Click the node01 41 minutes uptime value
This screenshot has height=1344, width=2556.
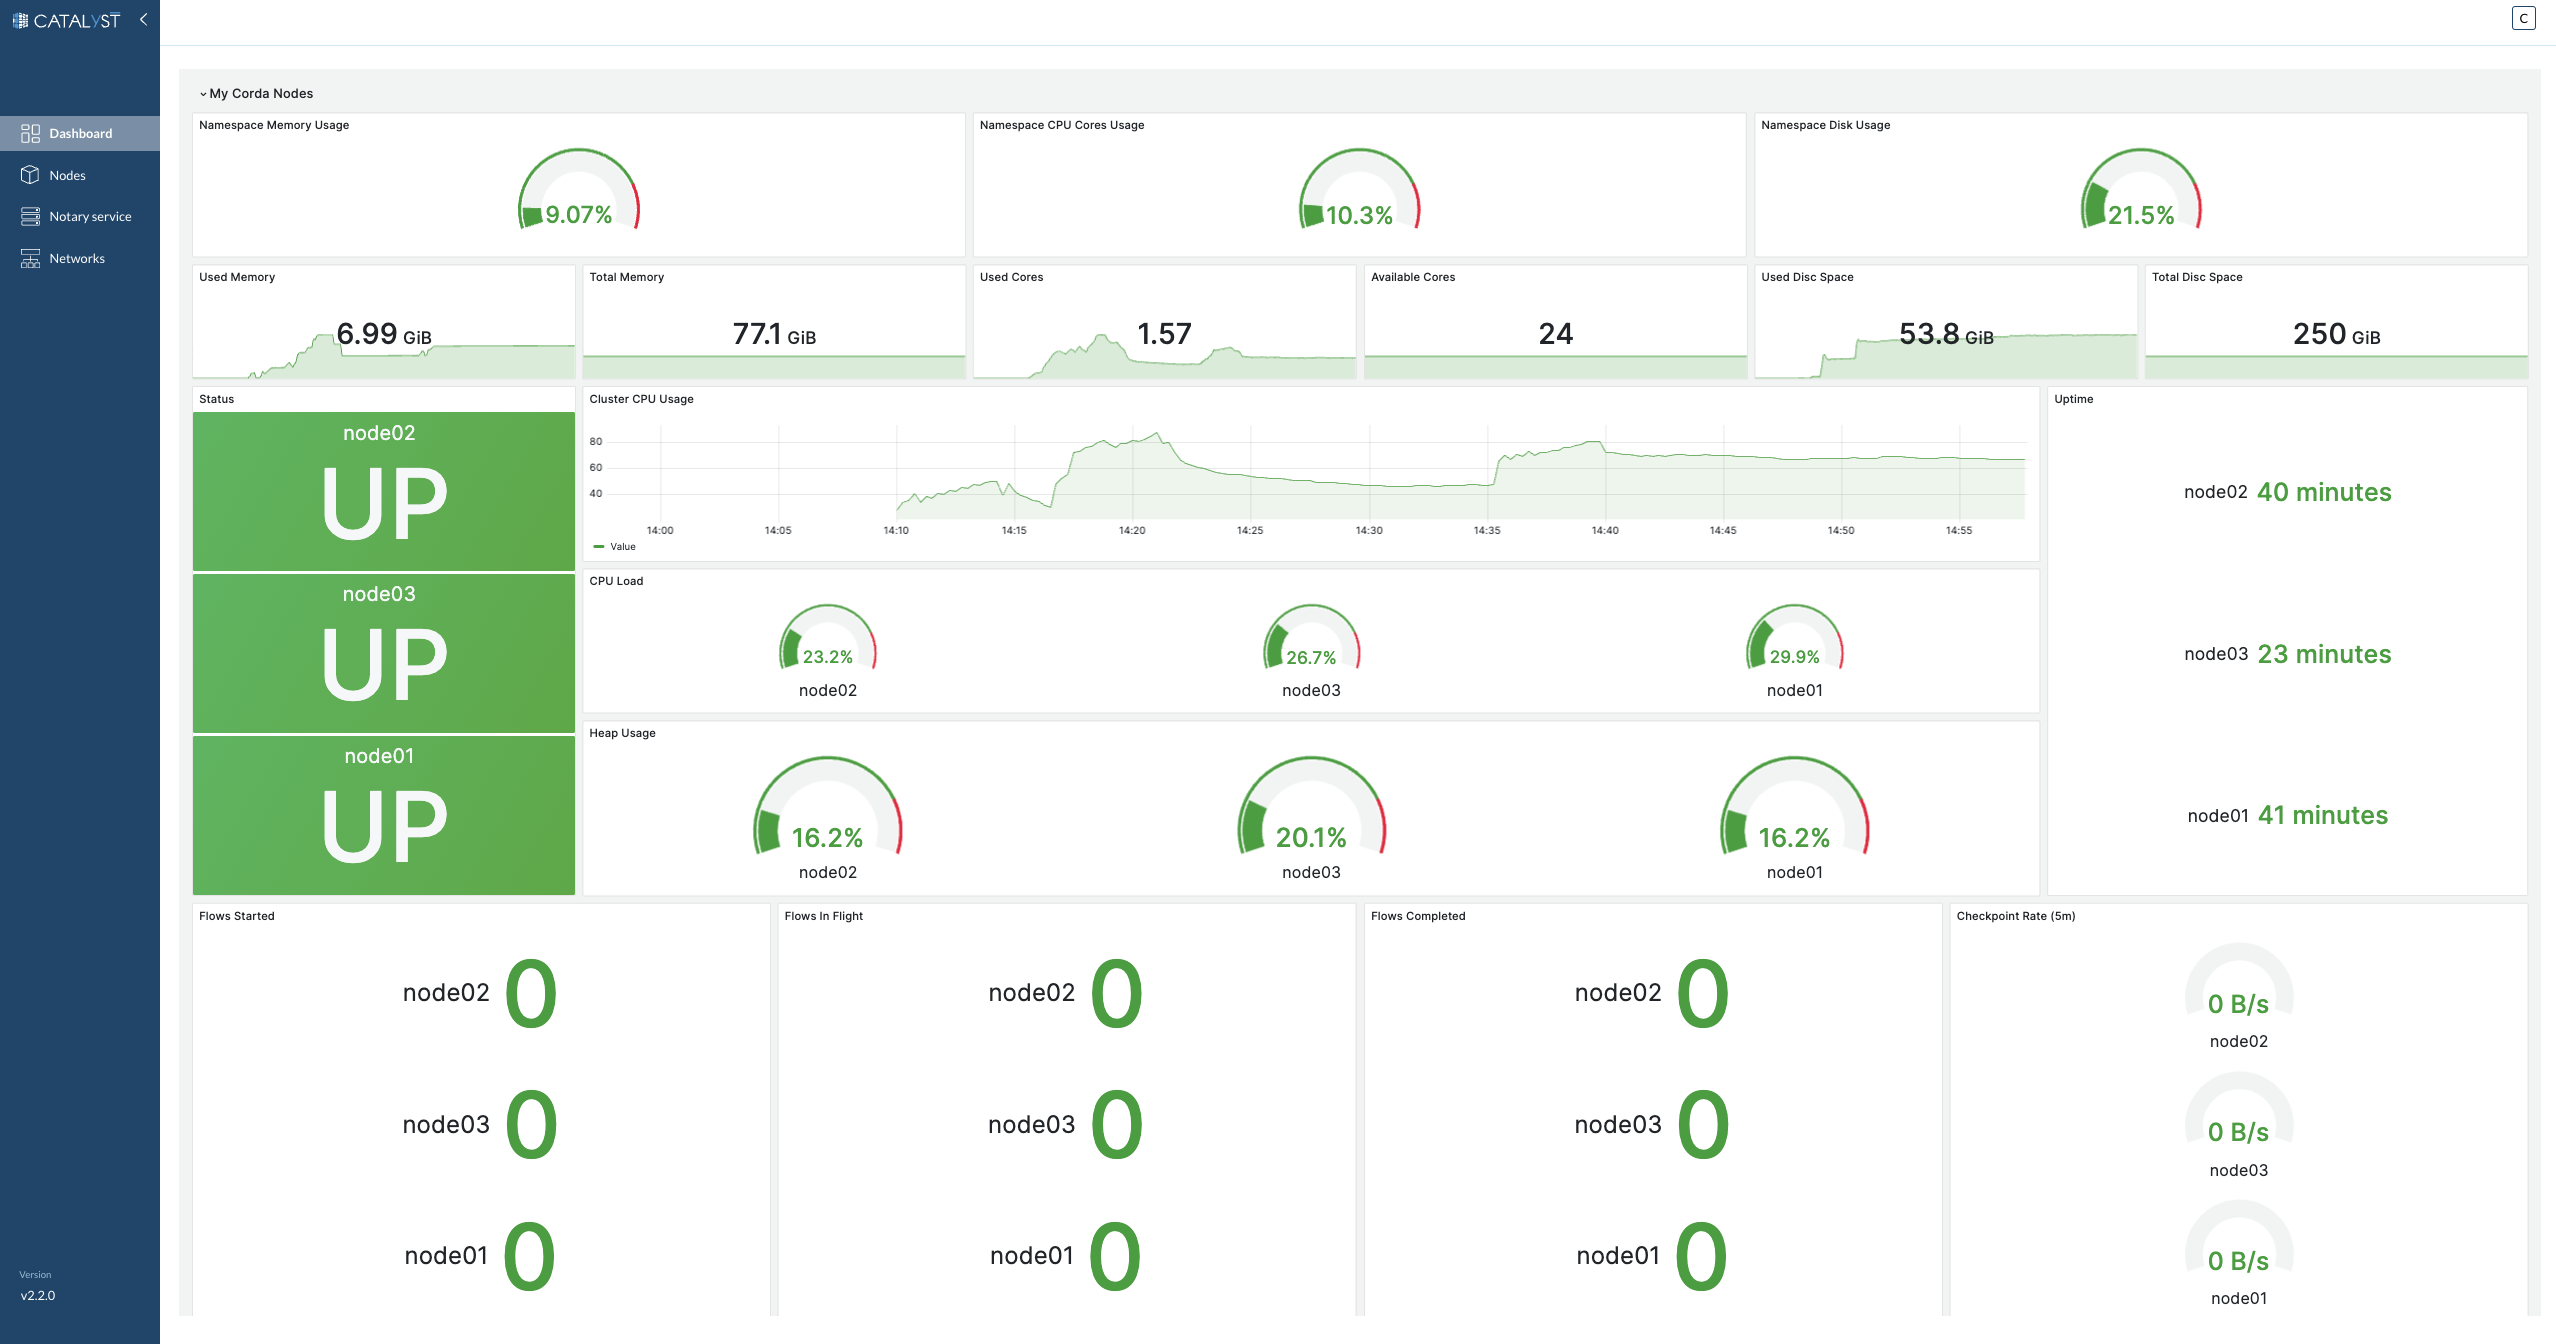tap(2322, 815)
